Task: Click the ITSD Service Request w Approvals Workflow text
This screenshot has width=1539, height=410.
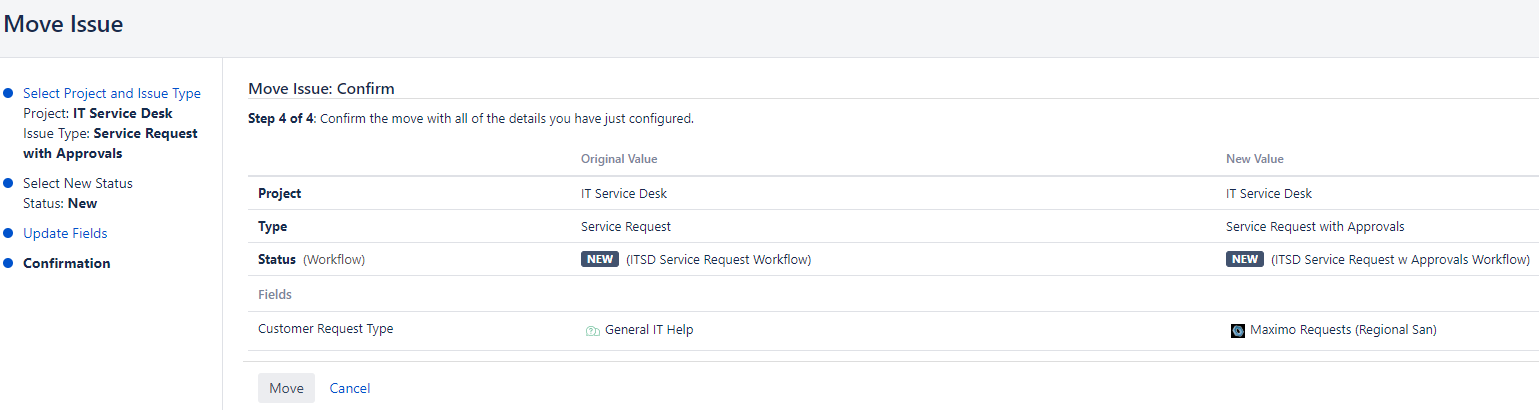Action: pyautogui.click(x=1400, y=260)
